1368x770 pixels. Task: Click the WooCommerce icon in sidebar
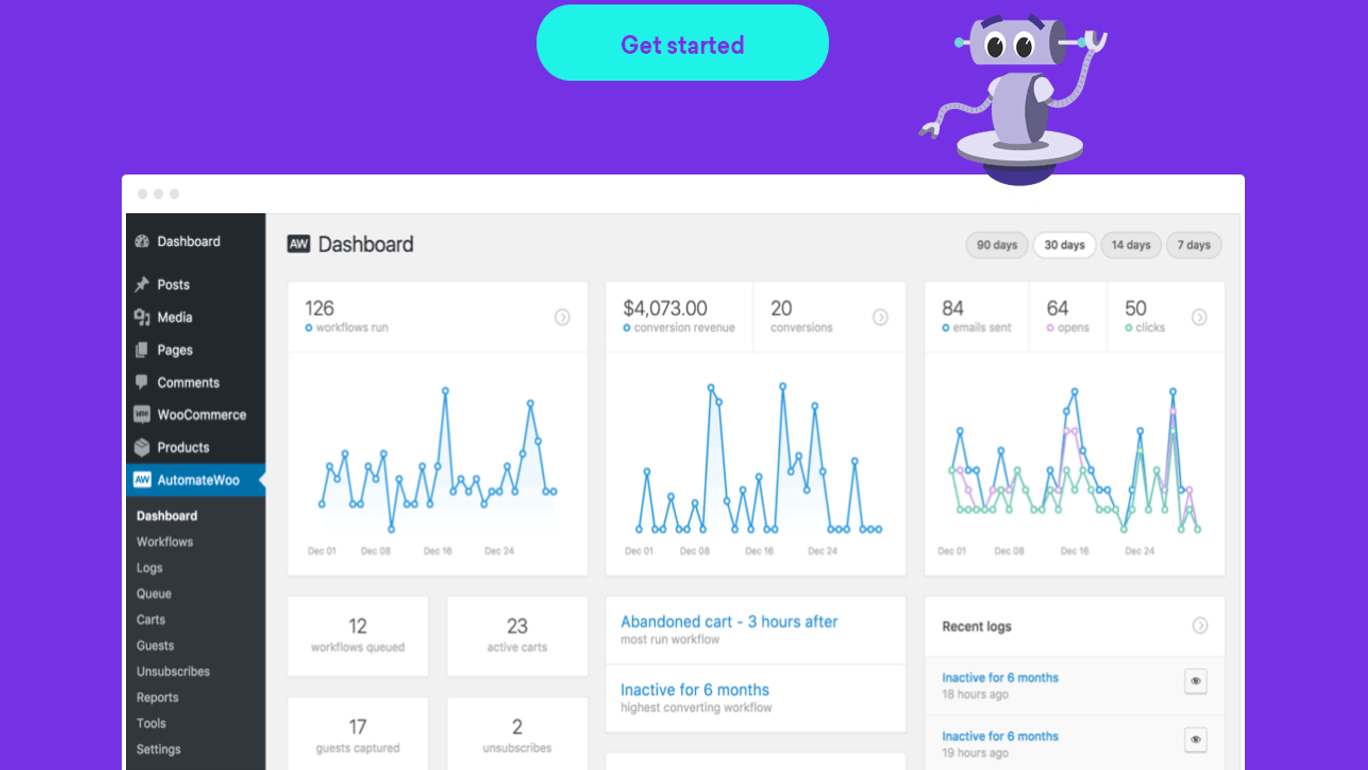click(142, 414)
